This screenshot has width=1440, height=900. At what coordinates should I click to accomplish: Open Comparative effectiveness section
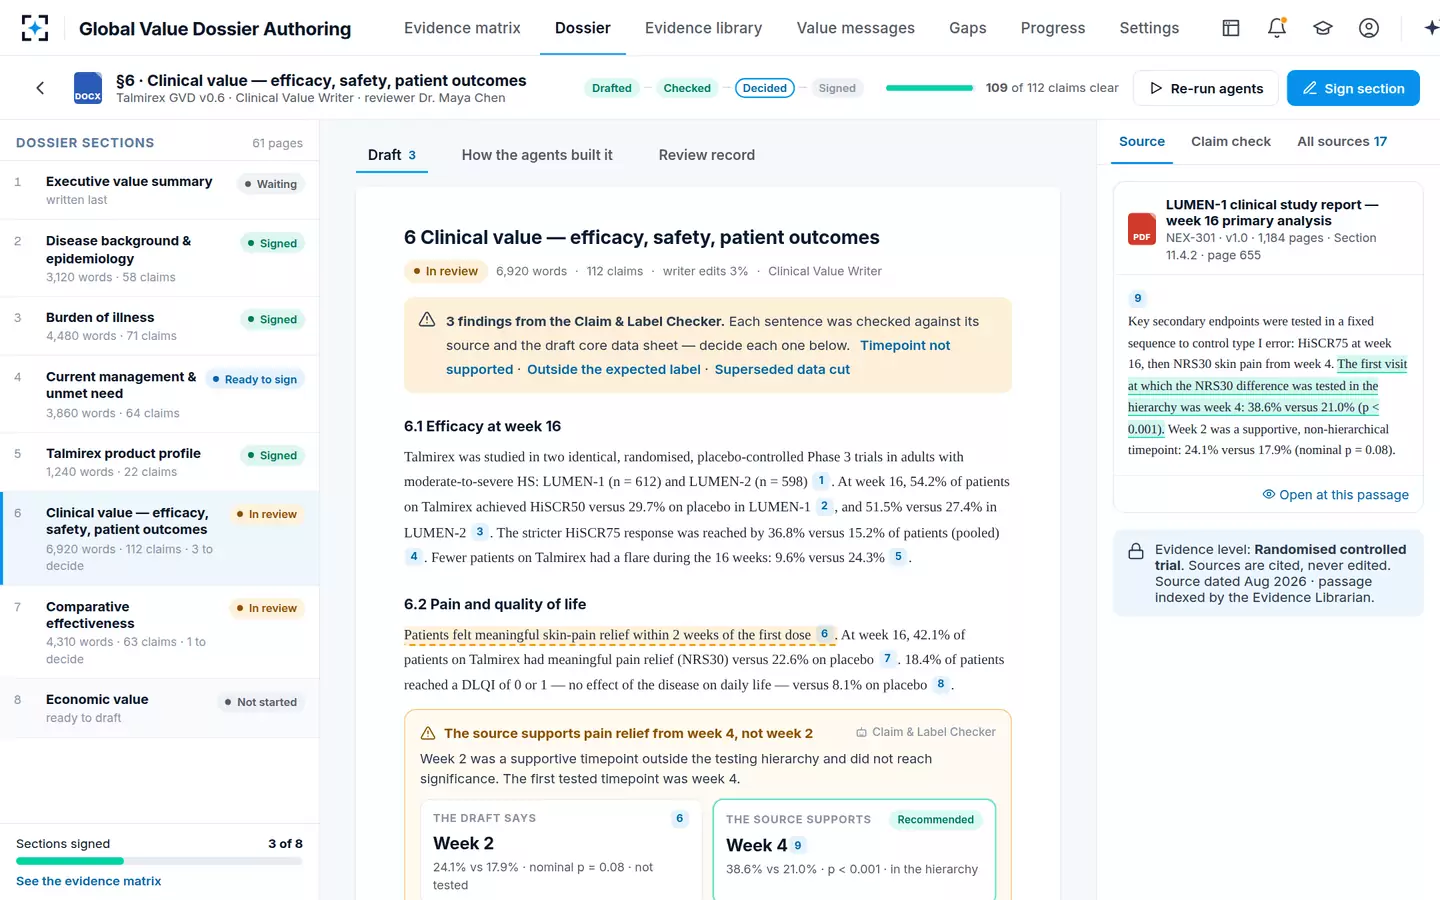point(160,632)
